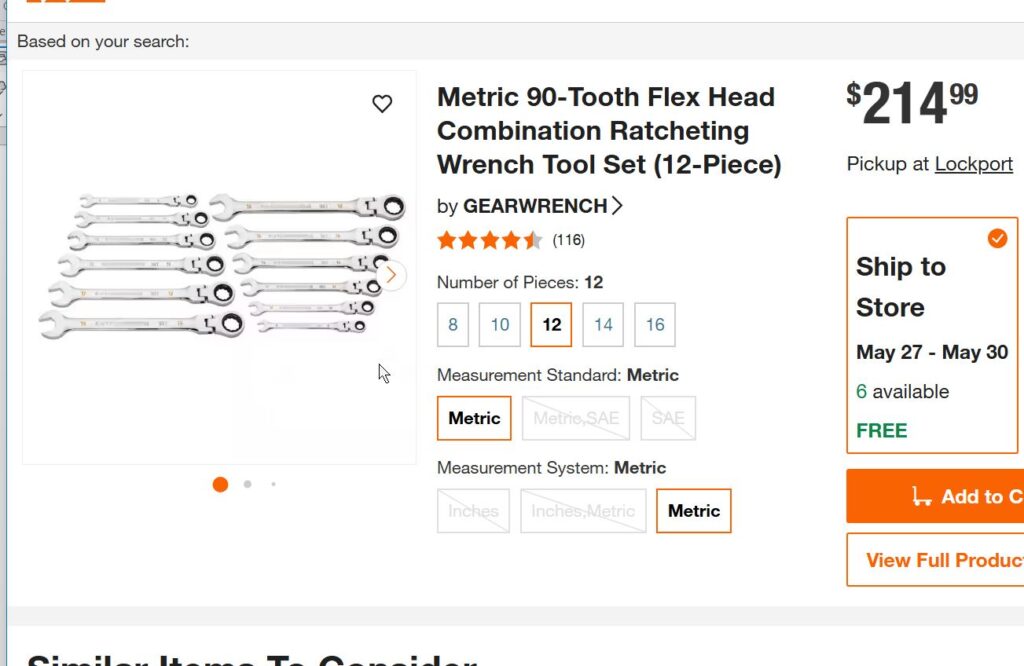1024x666 pixels.
Task: Open the Lockport pickup store link
Action: (973, 164)
